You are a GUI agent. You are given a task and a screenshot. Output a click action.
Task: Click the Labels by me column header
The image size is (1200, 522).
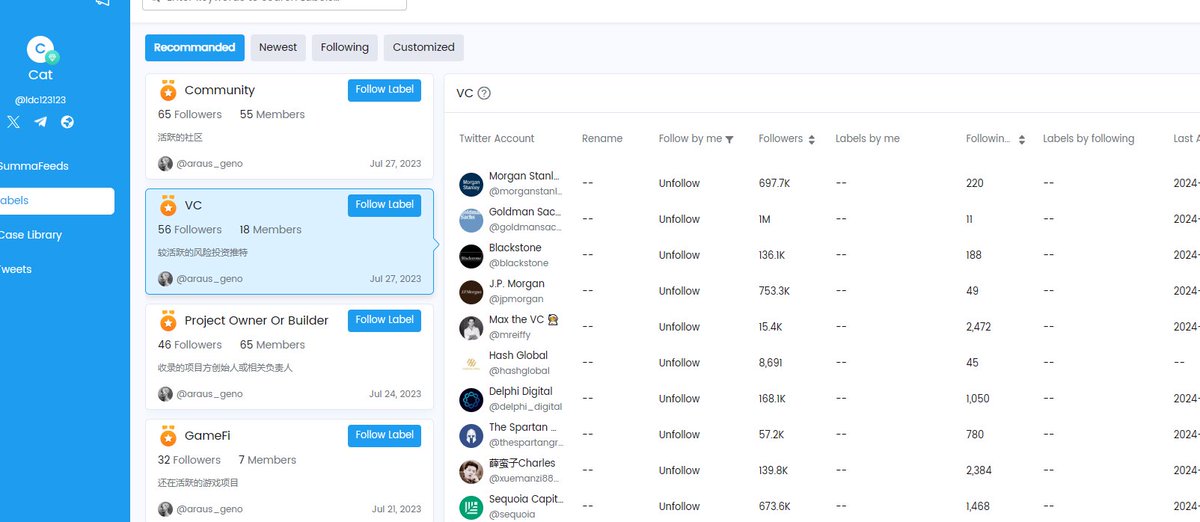[867, 139]
